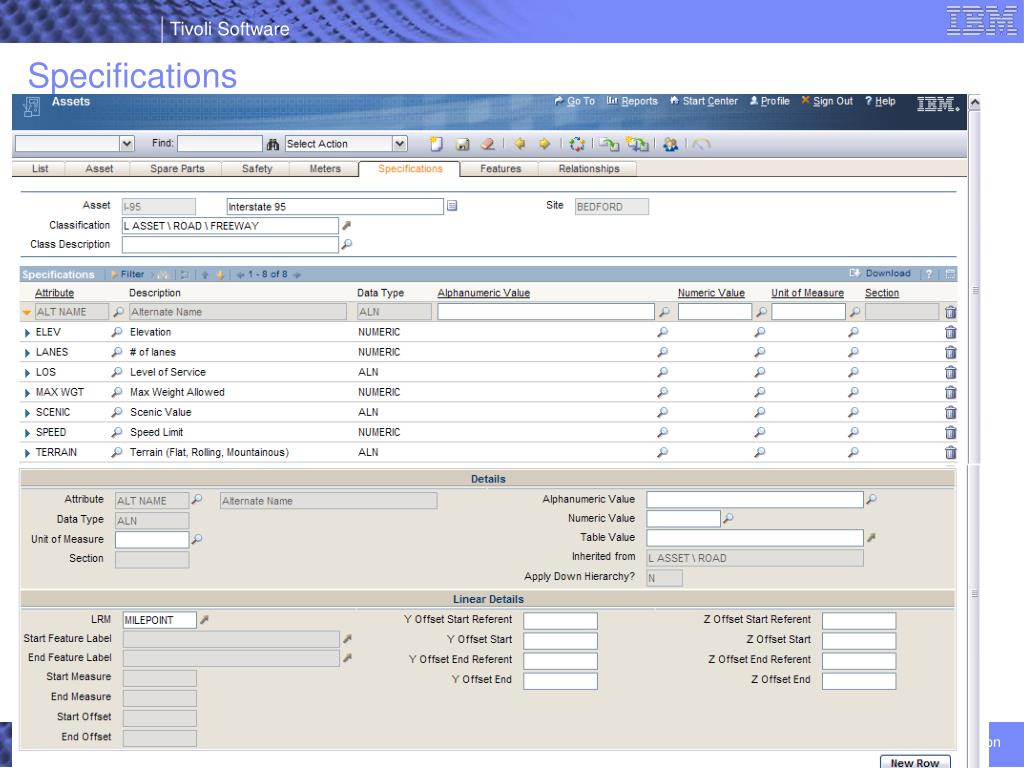Click the End Feature Label detail icon

[x=347, y=658]
